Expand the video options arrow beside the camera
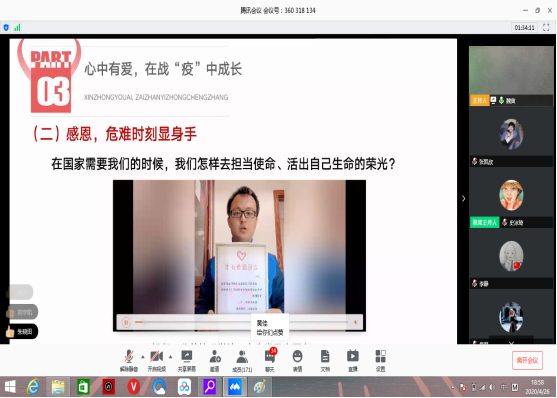This screenshot has height=398, width=557. click(171, 356)
